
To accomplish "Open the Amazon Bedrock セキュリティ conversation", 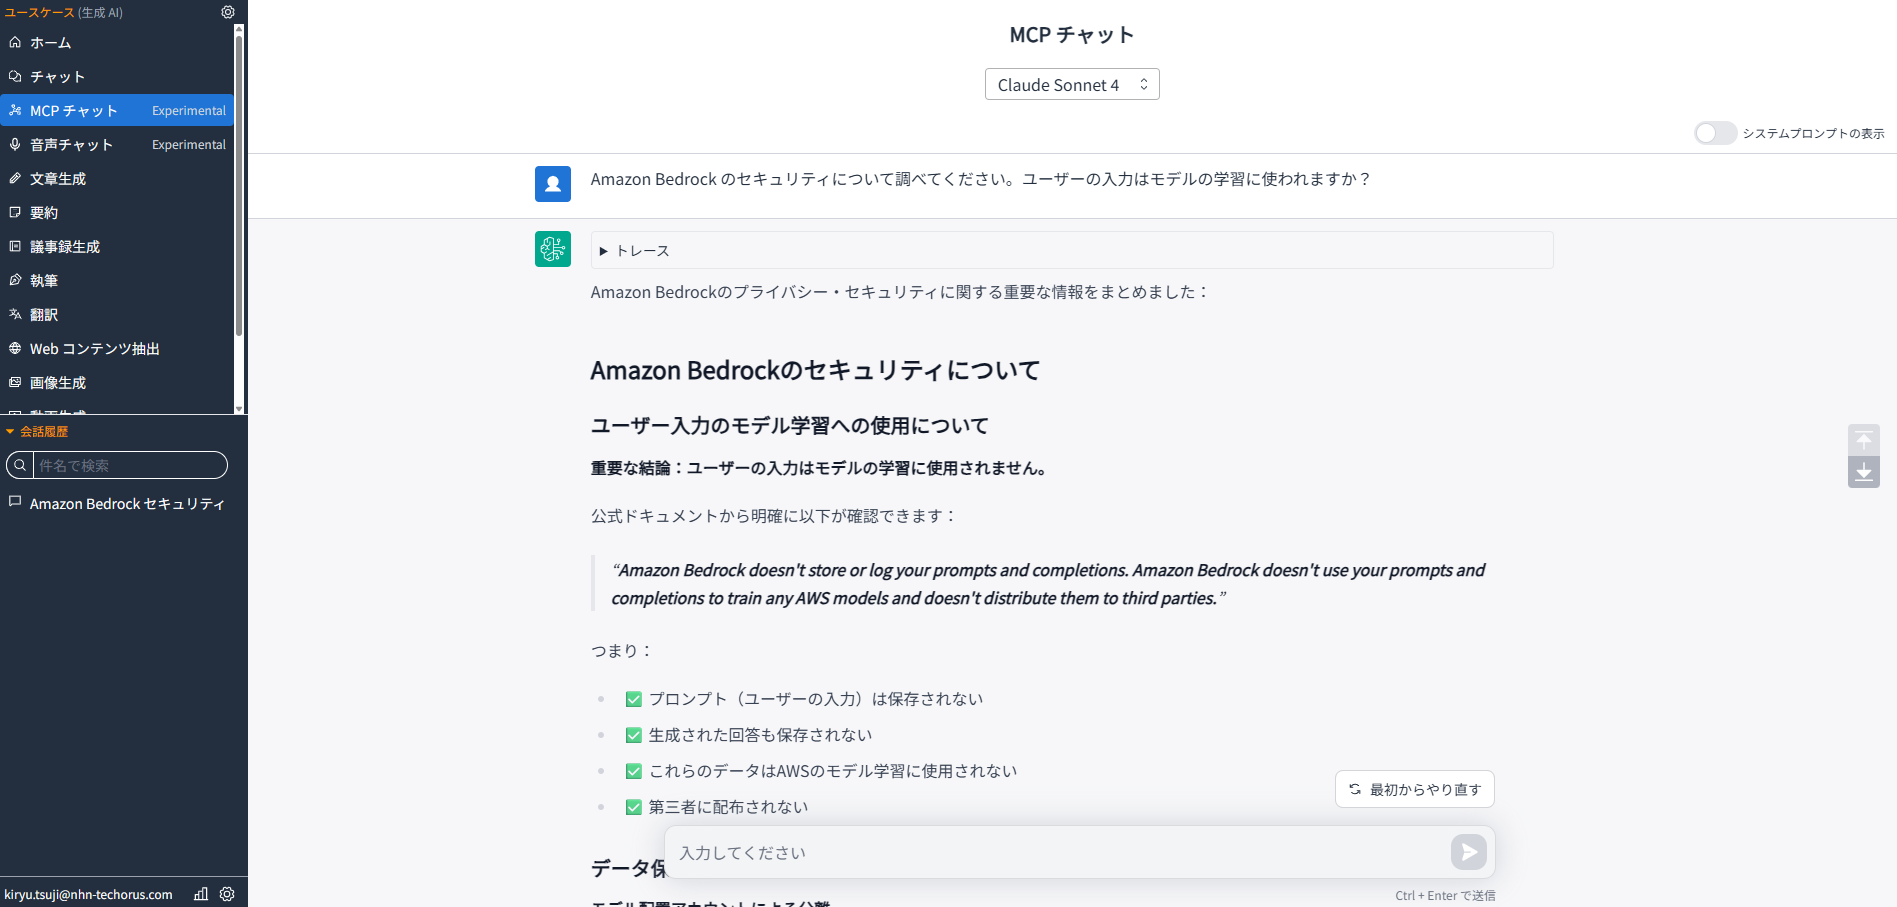I will click(117, 503).
